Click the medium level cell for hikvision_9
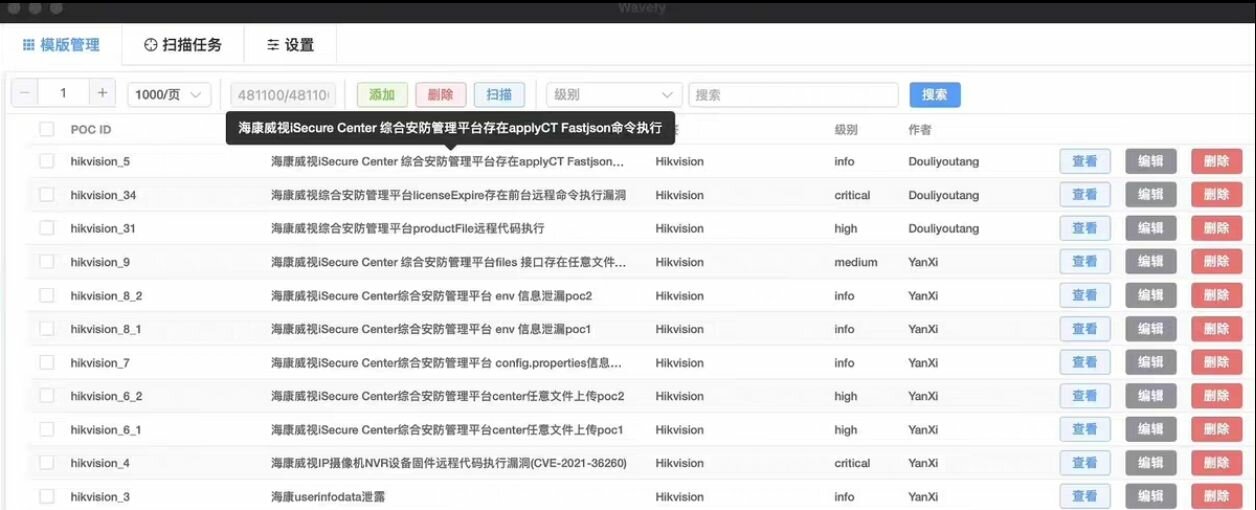The width and height of the screenshot is (1256, 510). point(856,262)
